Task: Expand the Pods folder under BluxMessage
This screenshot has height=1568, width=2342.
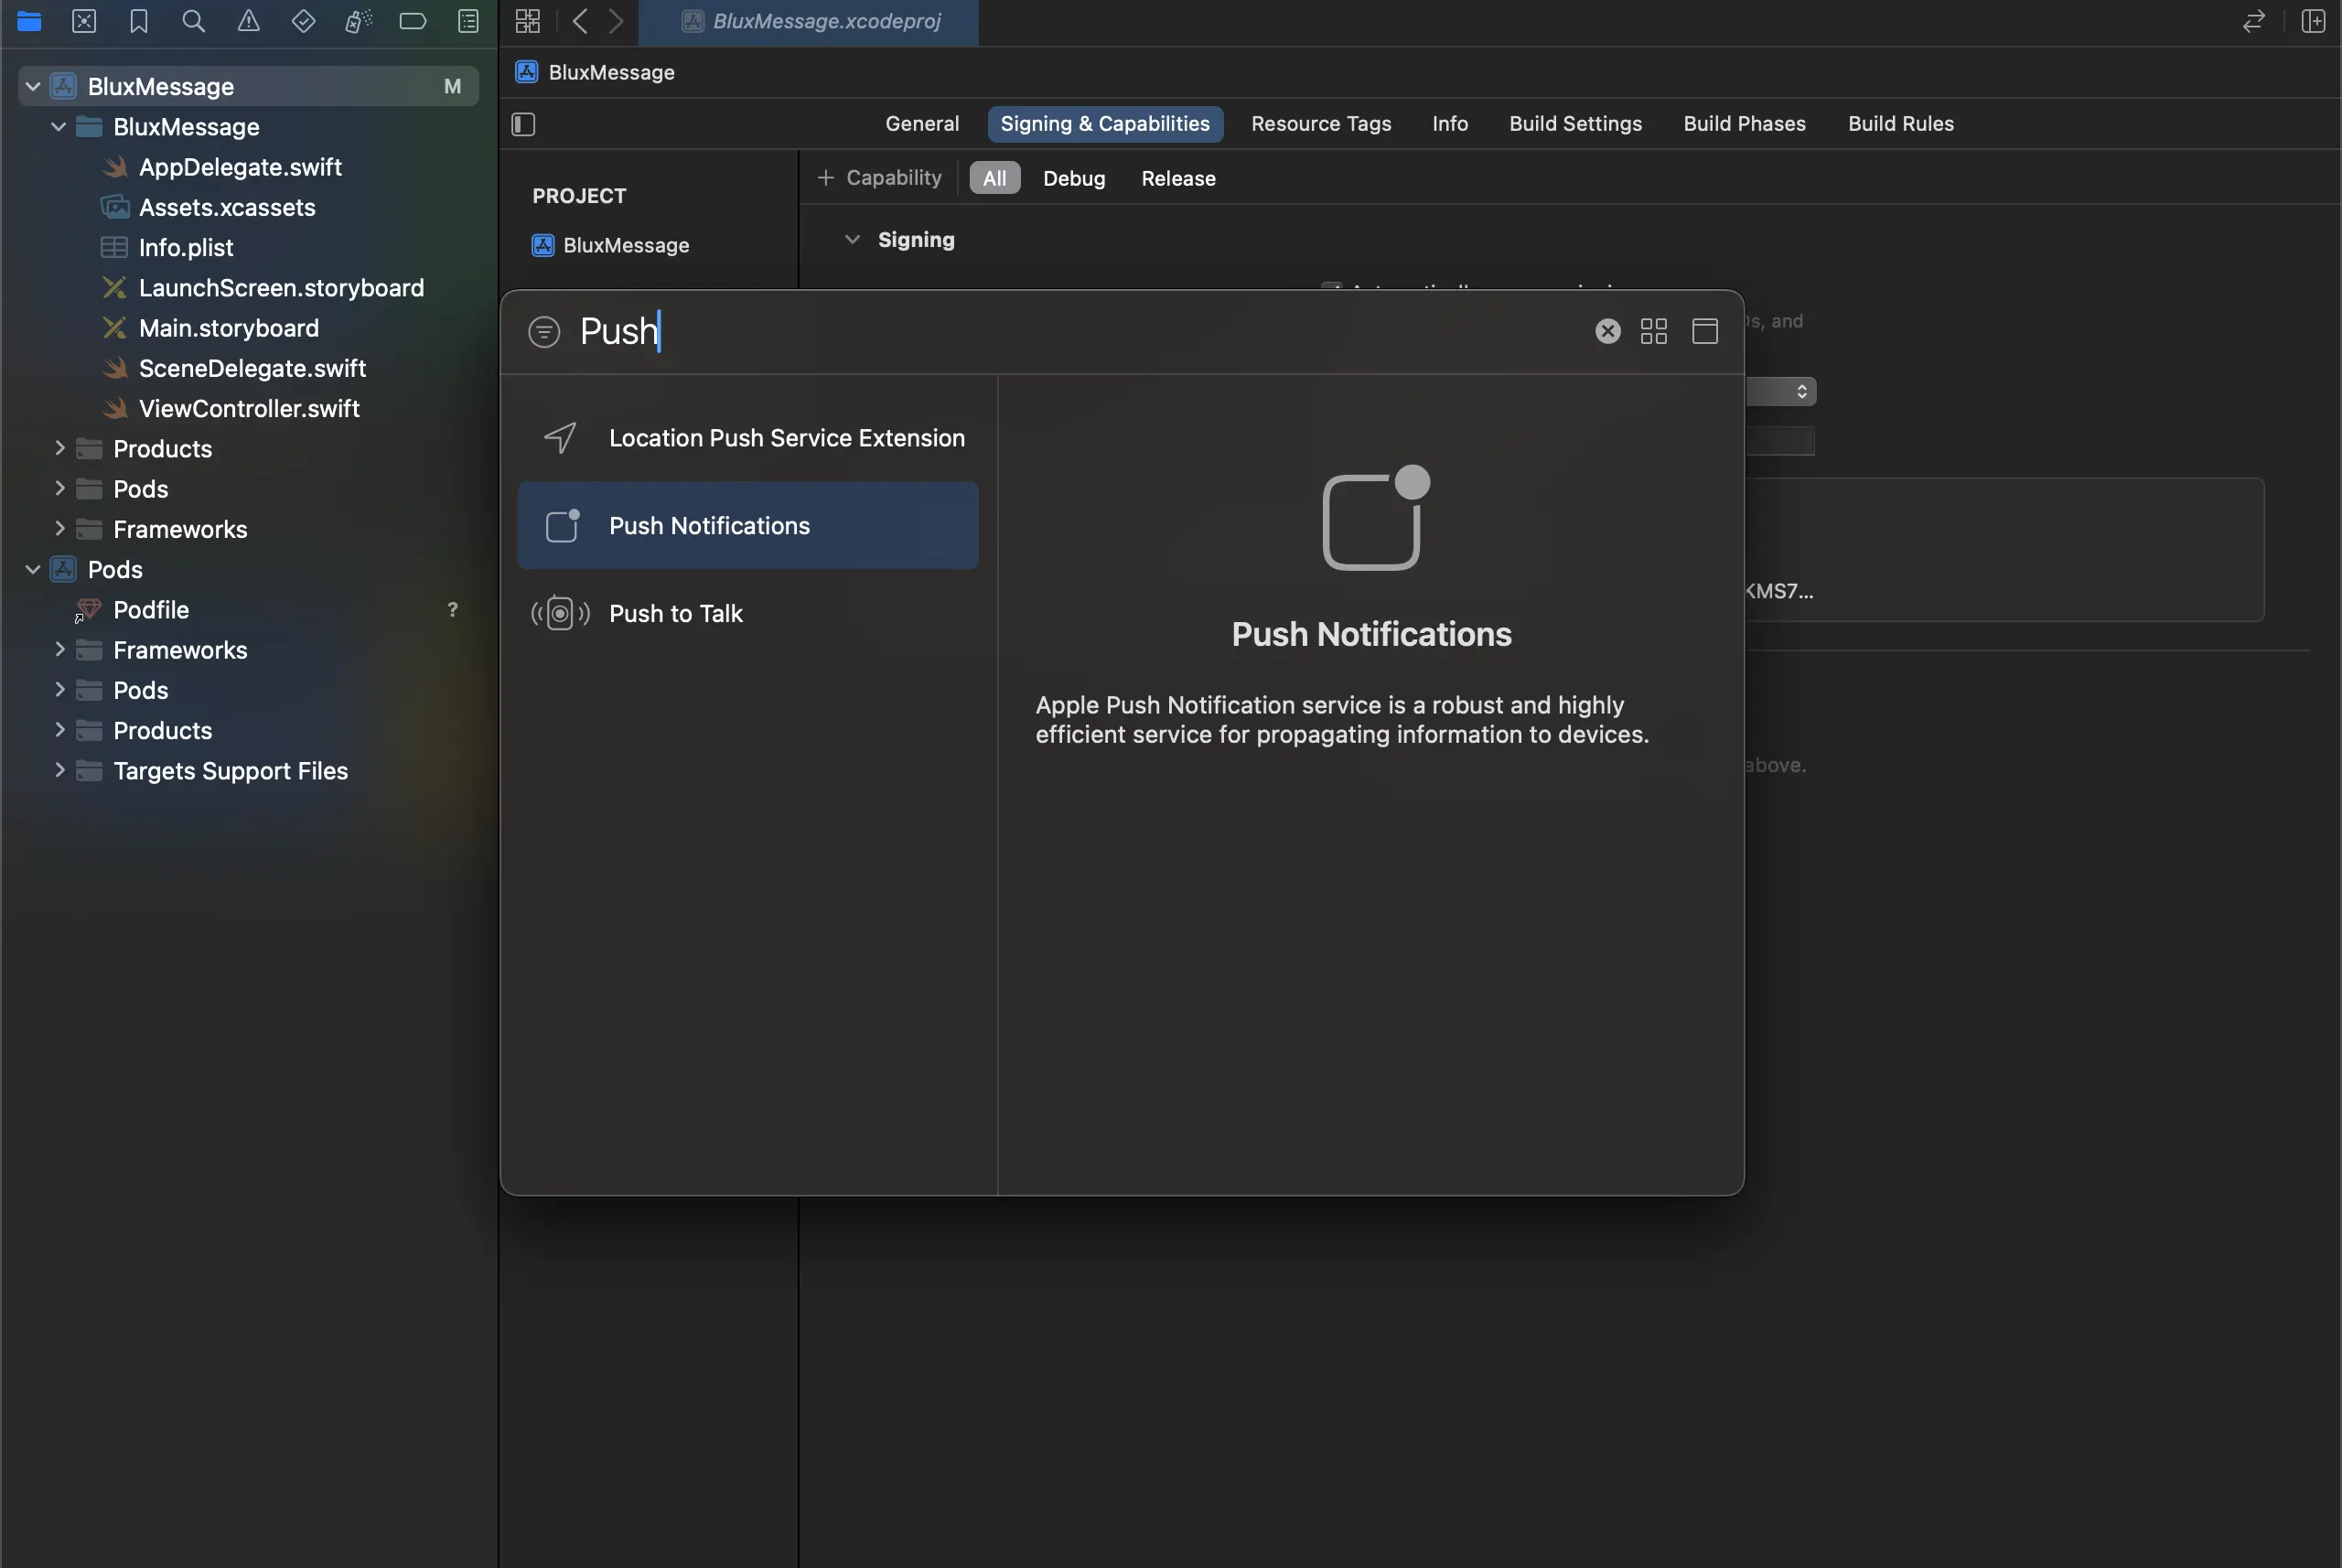Action: pyautogui.click(x=59, y=489)
